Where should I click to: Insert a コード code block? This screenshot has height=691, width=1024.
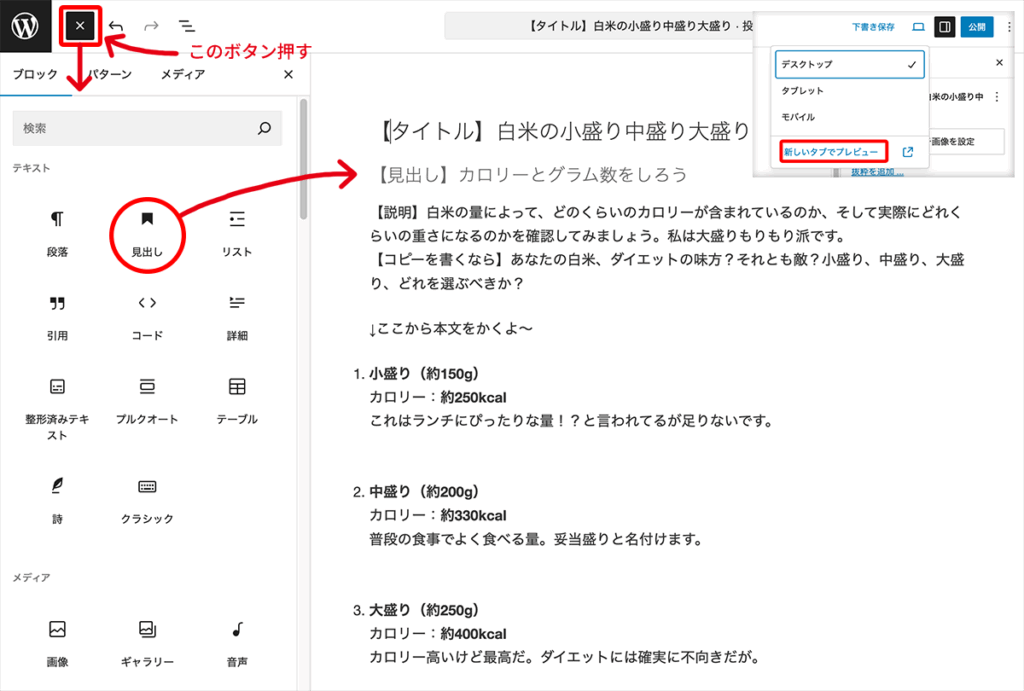point(146,316)
